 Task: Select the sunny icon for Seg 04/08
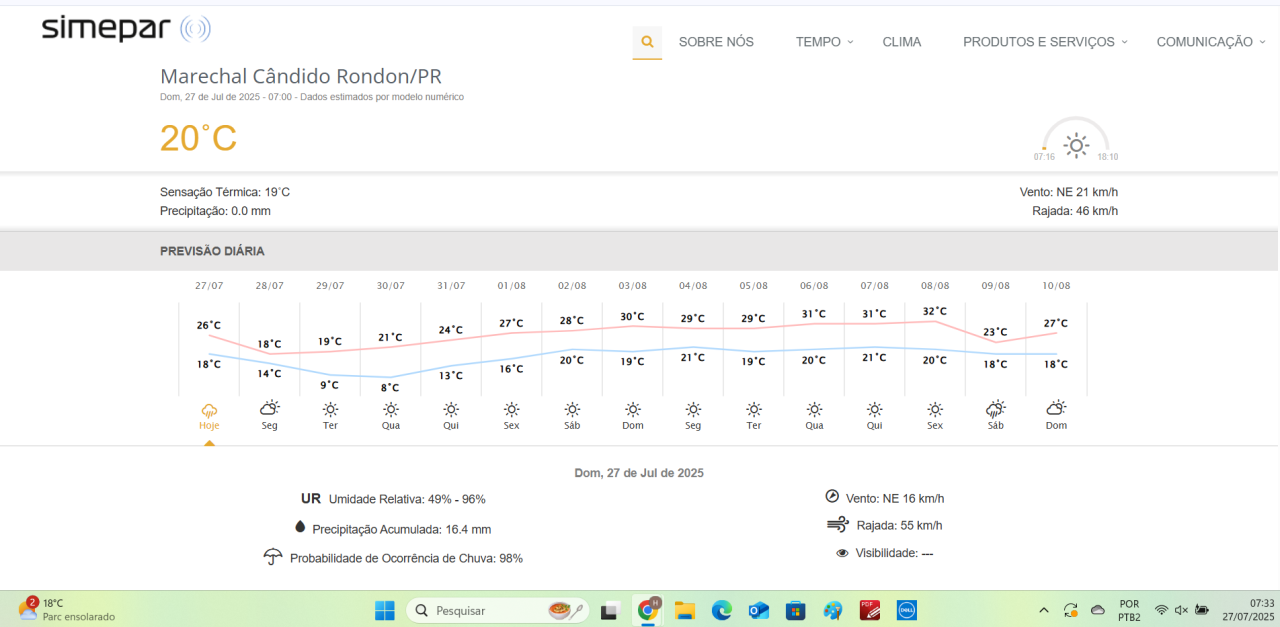[x=693, y=409]
